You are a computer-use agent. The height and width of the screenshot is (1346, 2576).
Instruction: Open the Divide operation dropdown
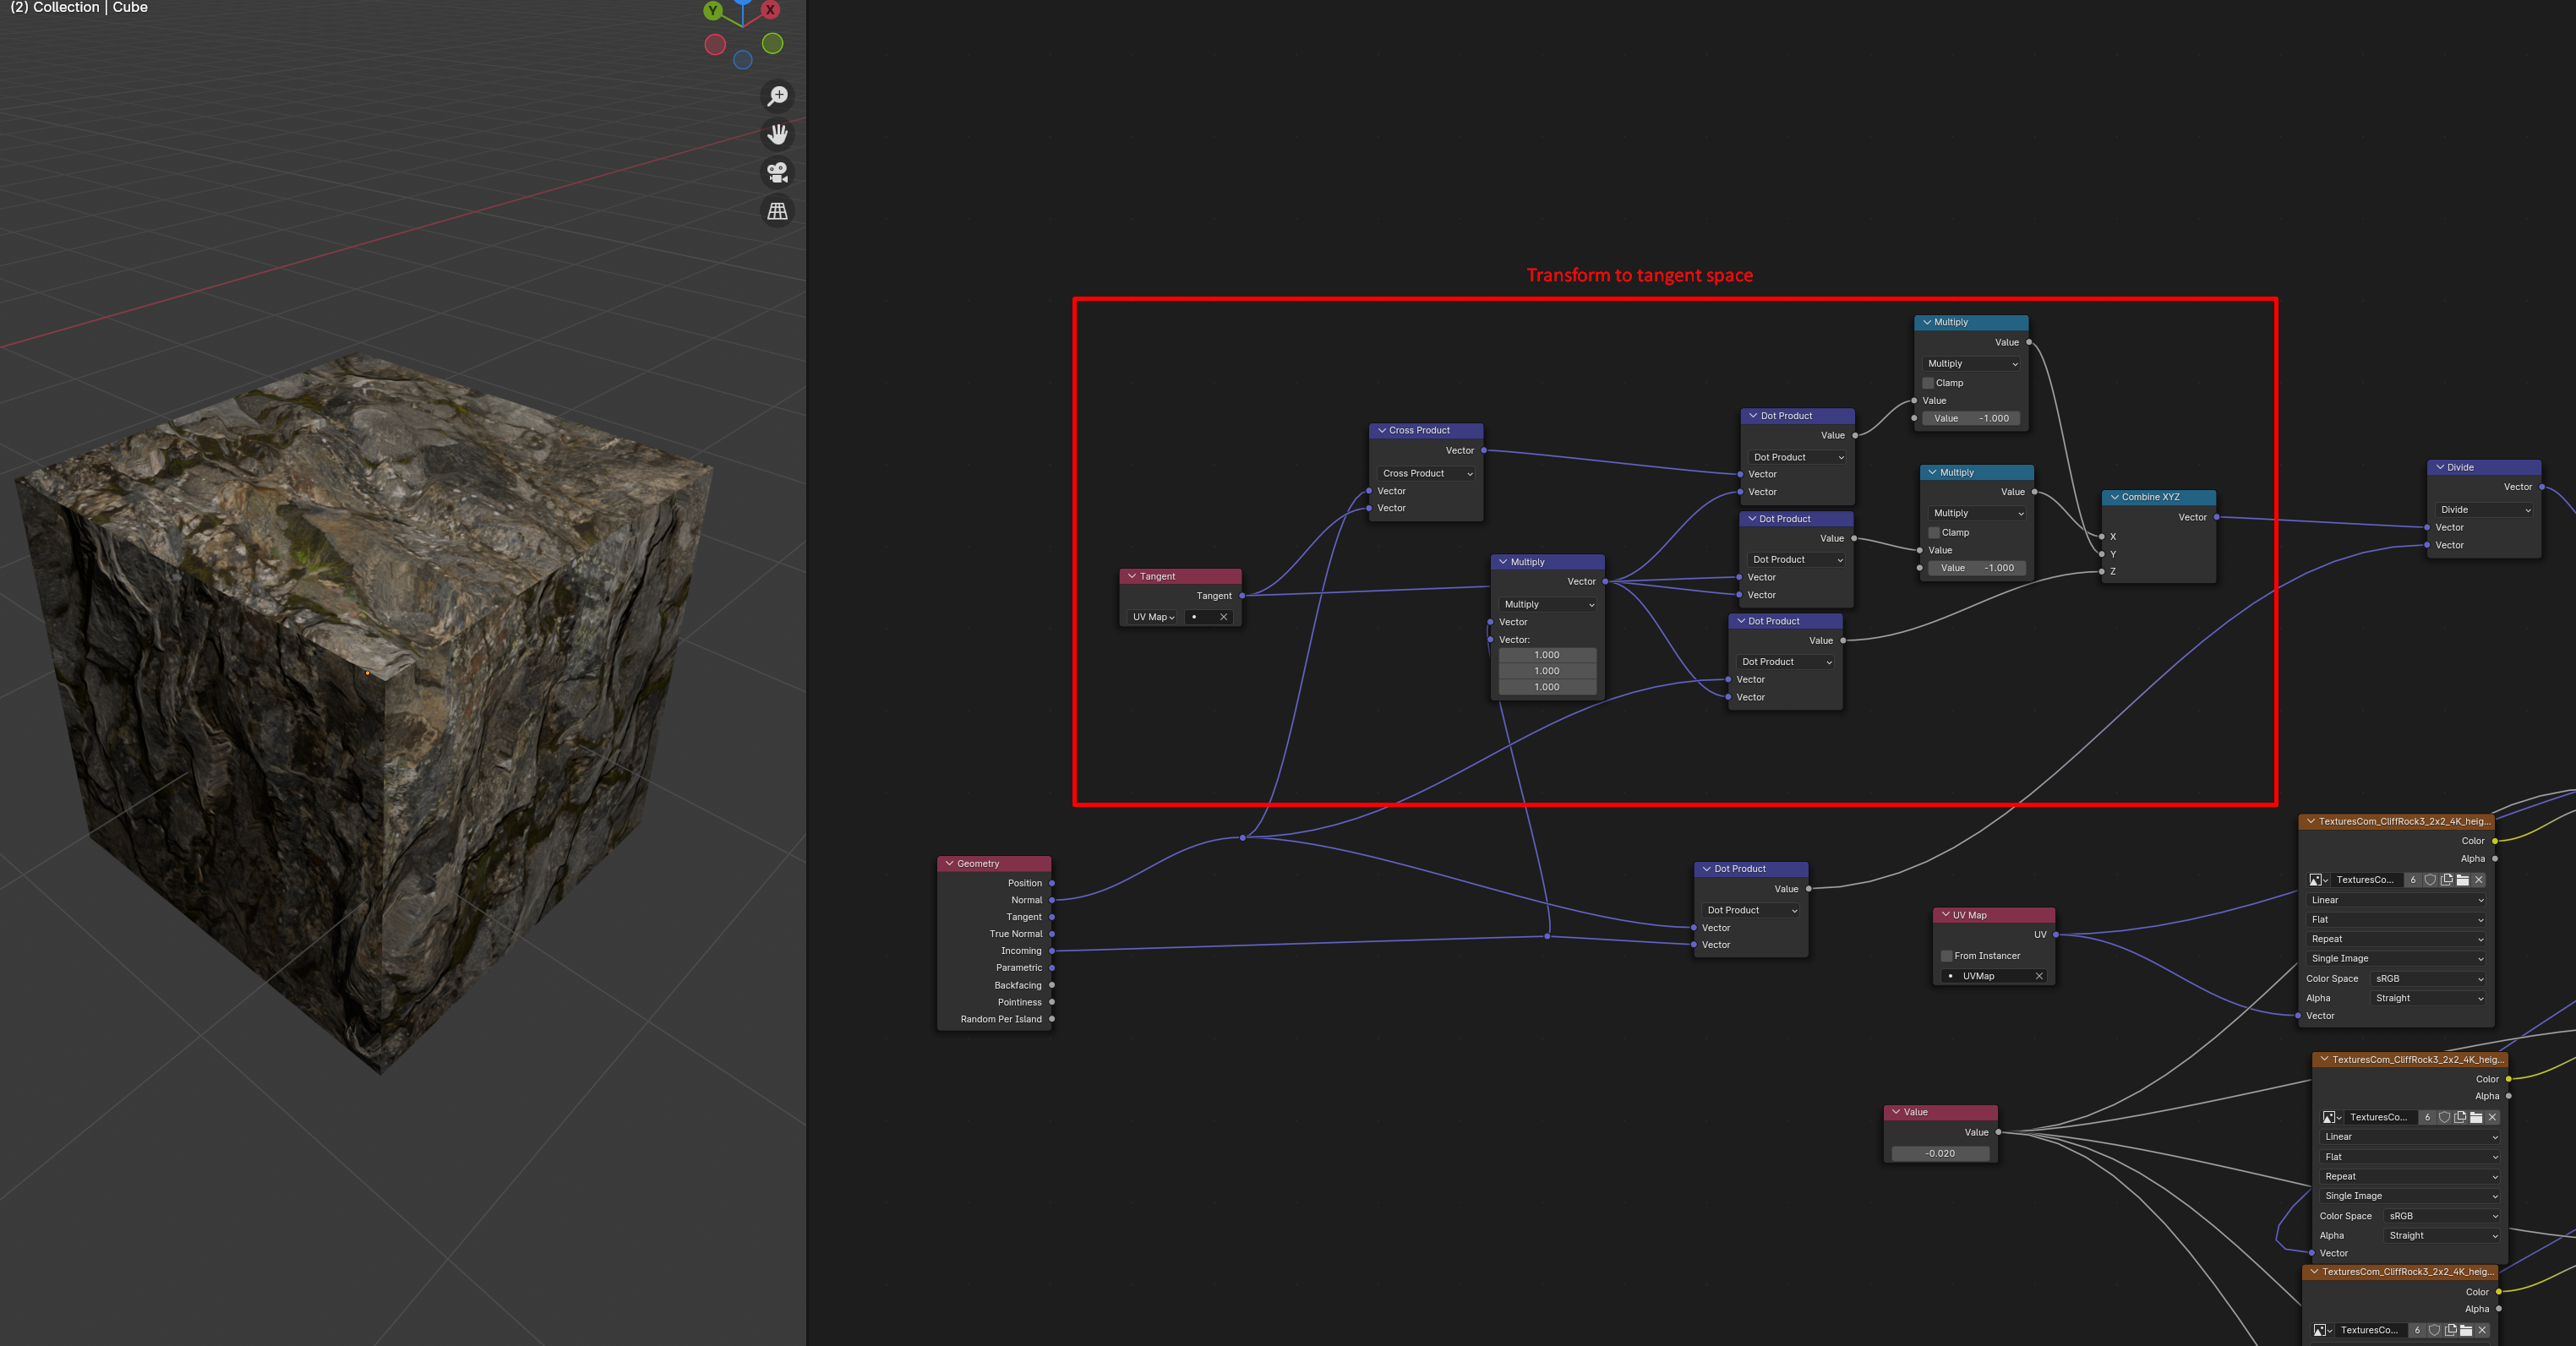coord(2484,510)
